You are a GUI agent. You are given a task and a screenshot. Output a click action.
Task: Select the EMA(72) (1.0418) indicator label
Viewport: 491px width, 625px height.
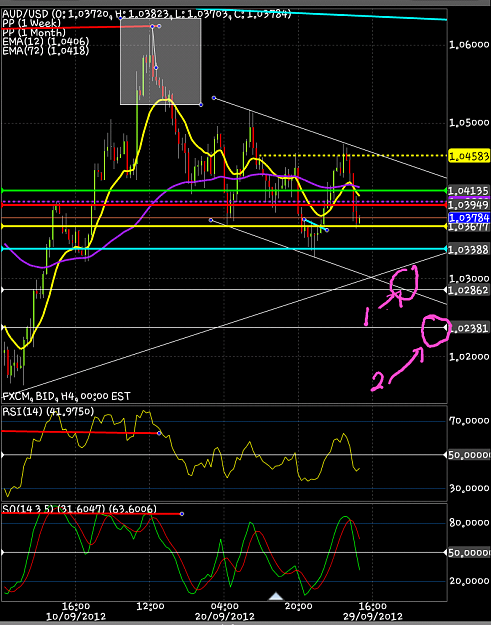click(46, 51)
